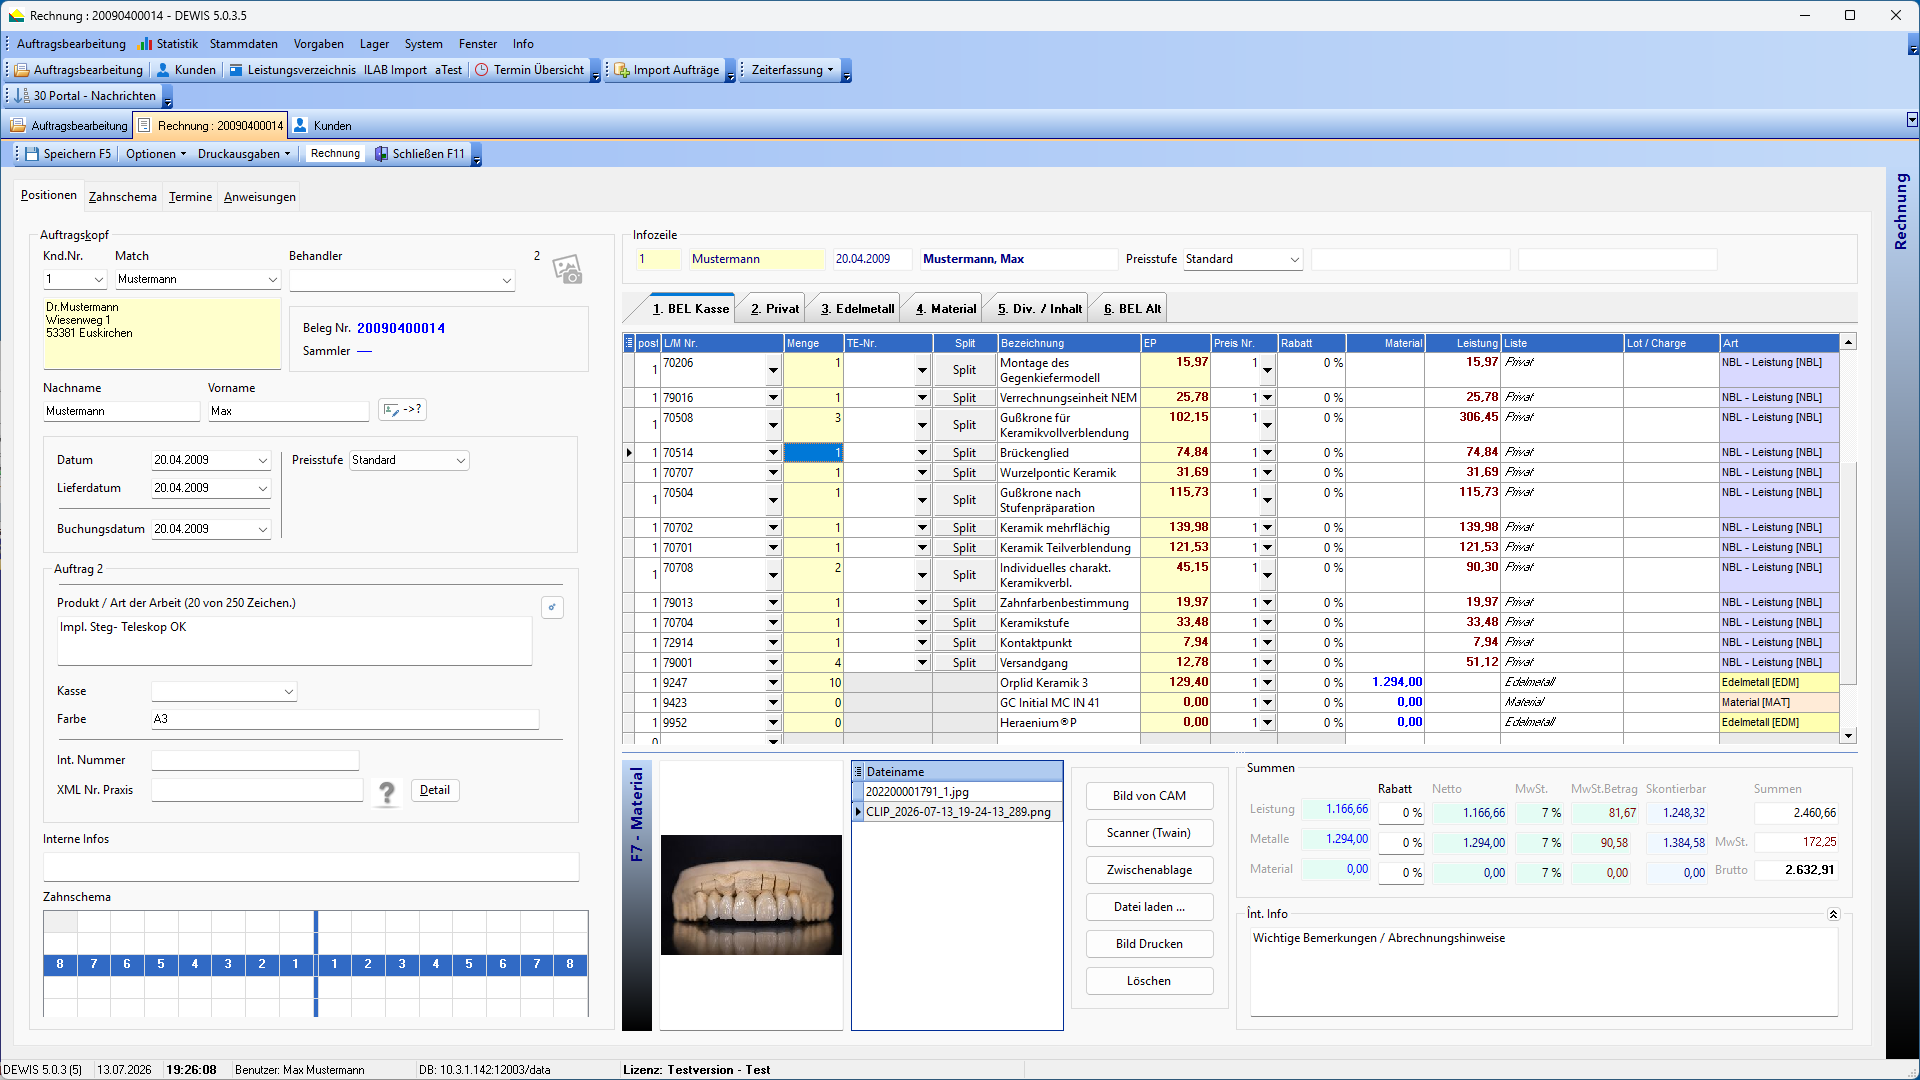1920x1080 pixels.
Task: Click the table scrollbar down arrow
Action: click(x=1848, y=736)
